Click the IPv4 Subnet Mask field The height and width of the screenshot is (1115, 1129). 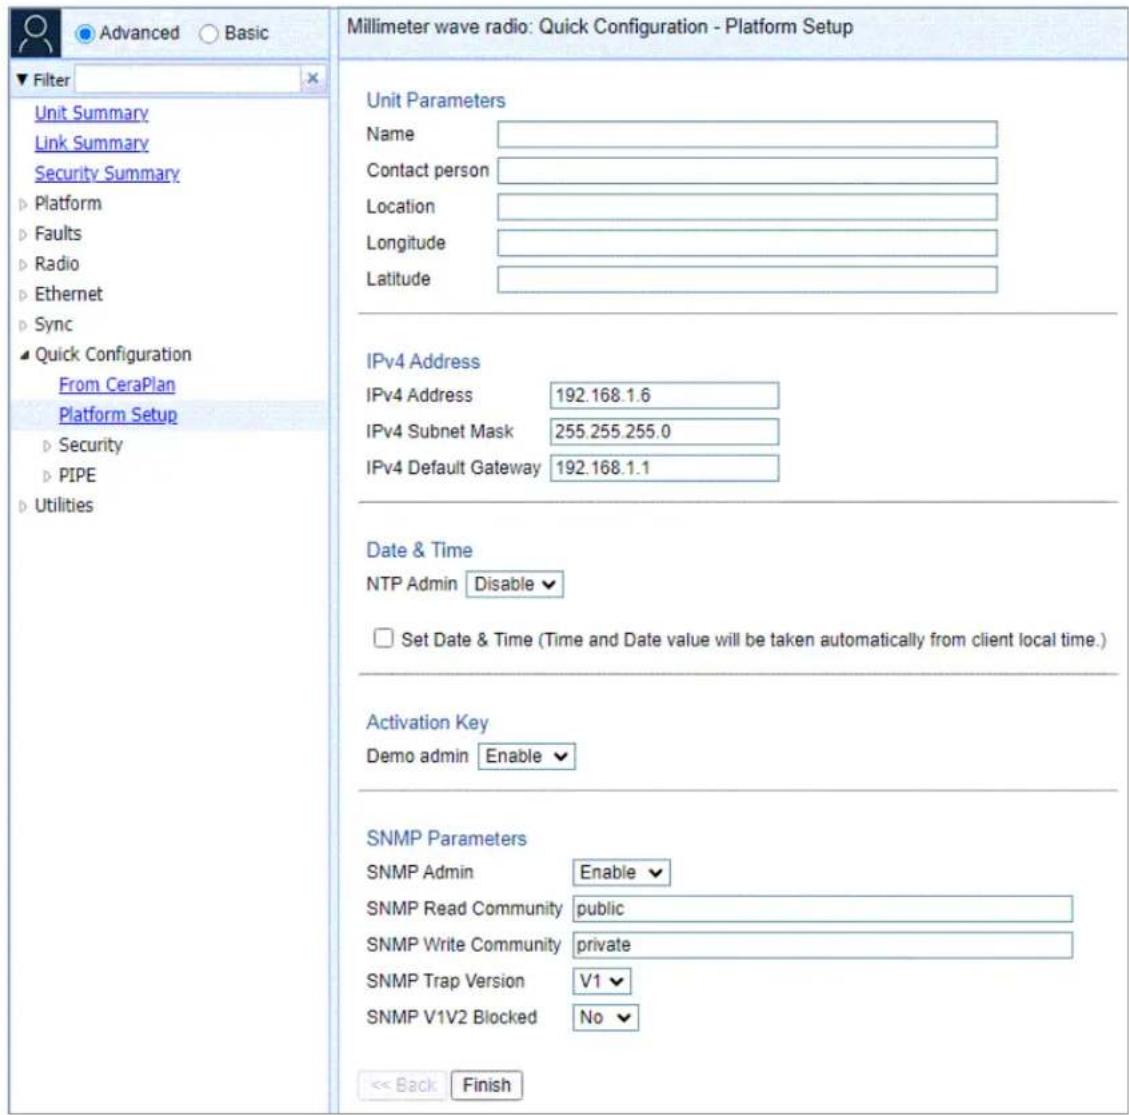coord(665,432)
